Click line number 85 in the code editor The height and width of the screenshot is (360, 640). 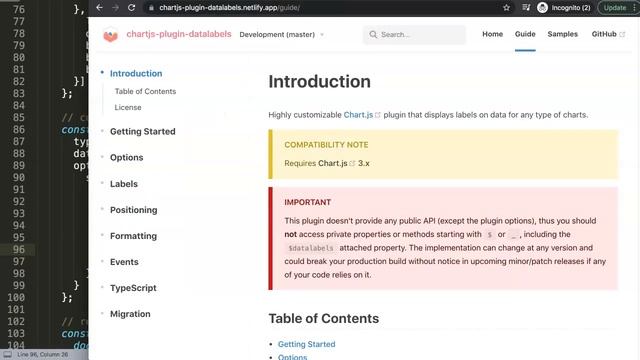click(x=19, y=118)
